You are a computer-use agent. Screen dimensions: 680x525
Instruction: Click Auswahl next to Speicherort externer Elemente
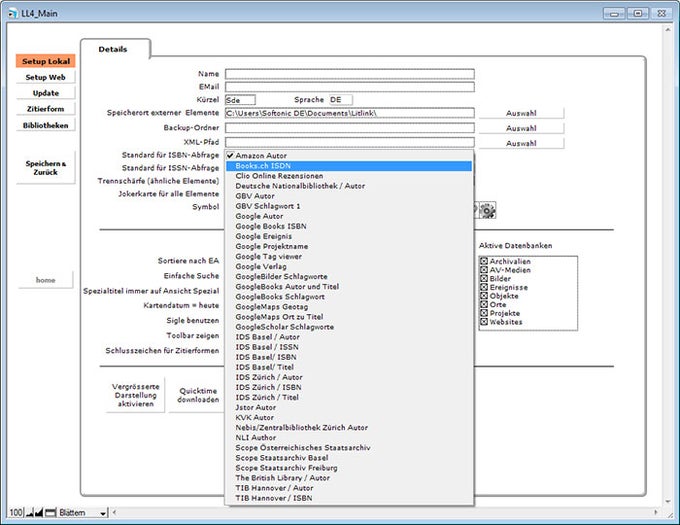521,113
